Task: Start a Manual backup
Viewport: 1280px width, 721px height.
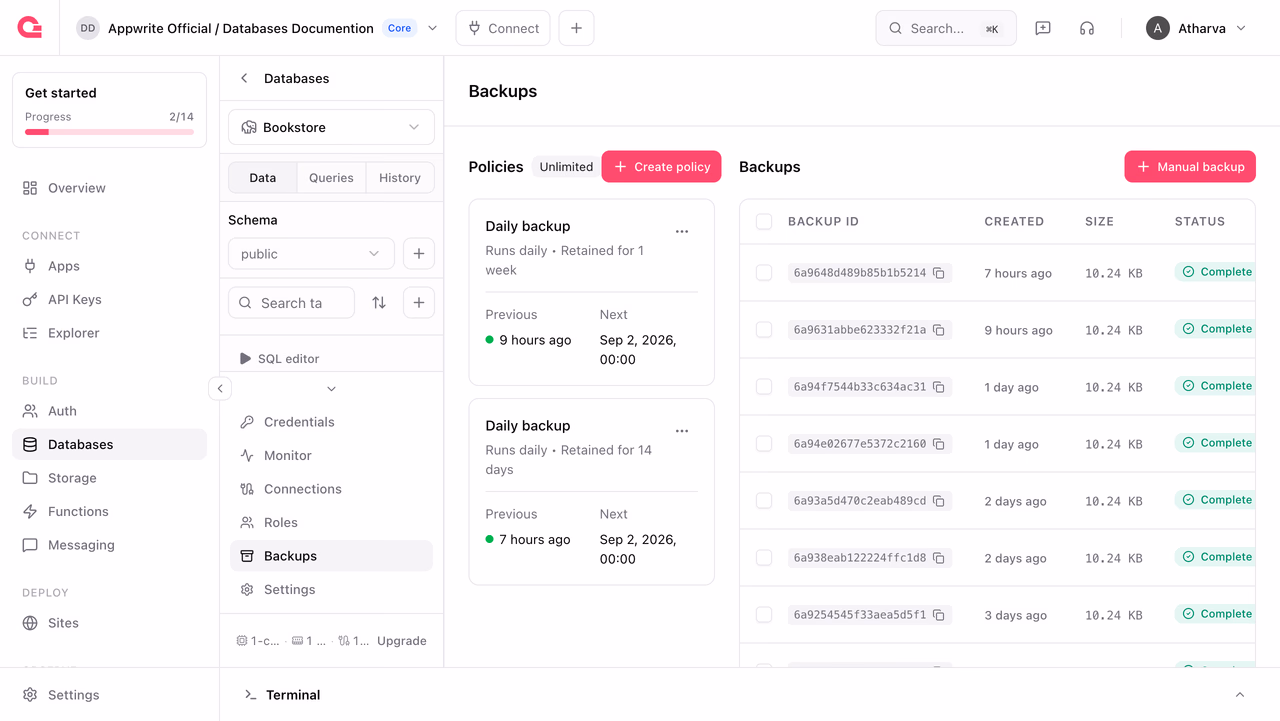Action: [1190, 167]
